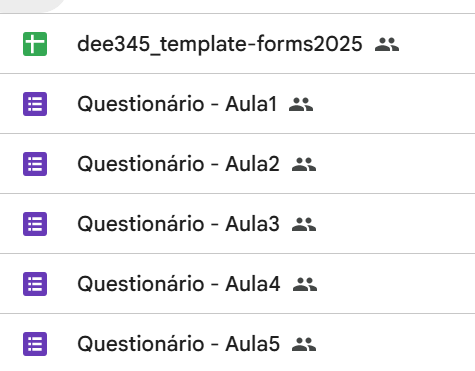The width and height of the screenshot is (475, 371).
Task: Click the purple Forms icon for Questionário - Aula4
Action: 35,284
